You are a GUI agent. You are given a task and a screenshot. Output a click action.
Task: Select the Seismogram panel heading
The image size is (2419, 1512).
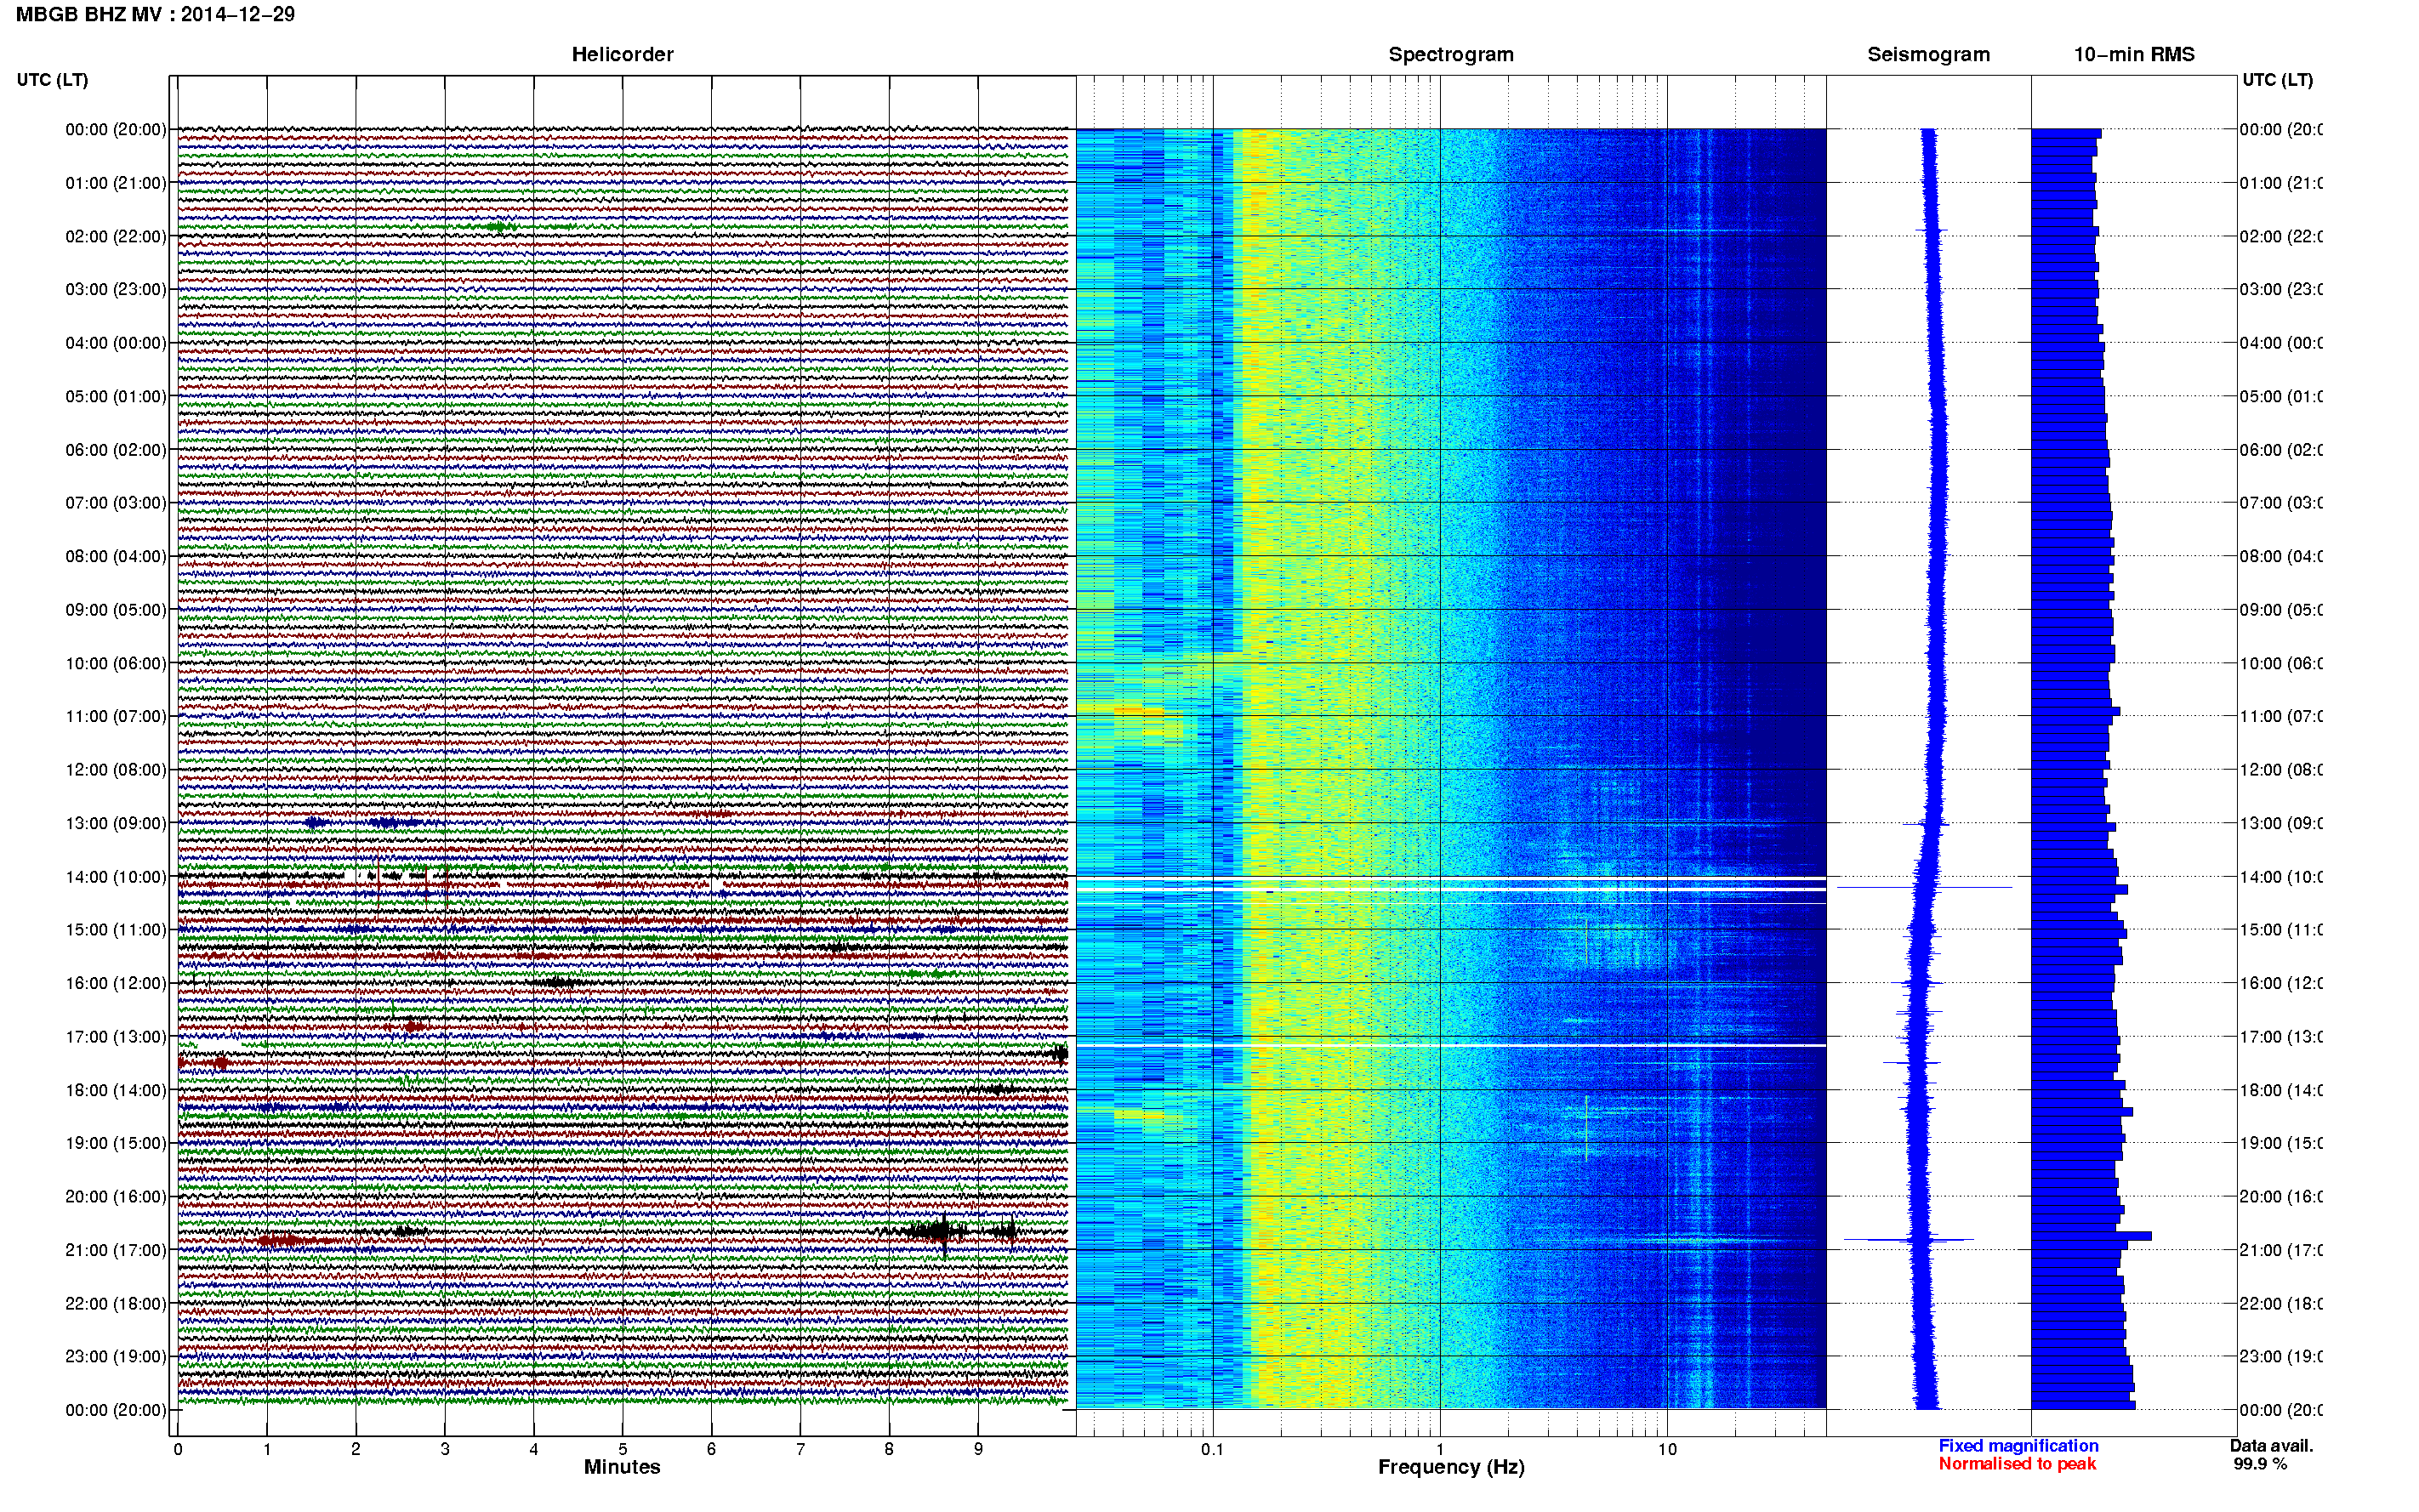[x=1928, y=54]
